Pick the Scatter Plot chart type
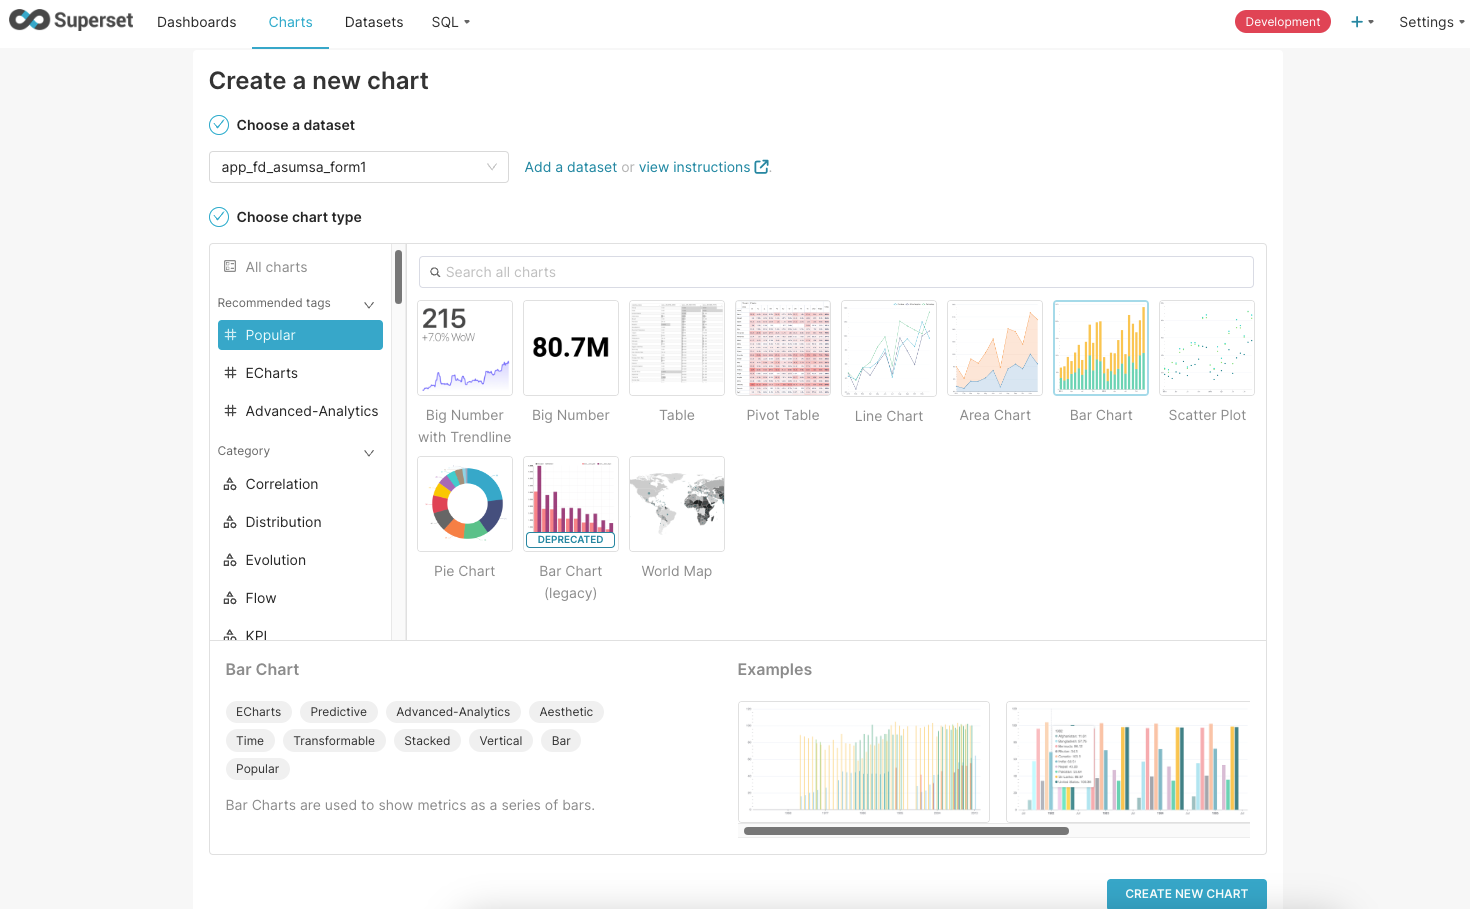Screen dimensions: 1470x909 pyautogui.click(x=1206, y=348)
